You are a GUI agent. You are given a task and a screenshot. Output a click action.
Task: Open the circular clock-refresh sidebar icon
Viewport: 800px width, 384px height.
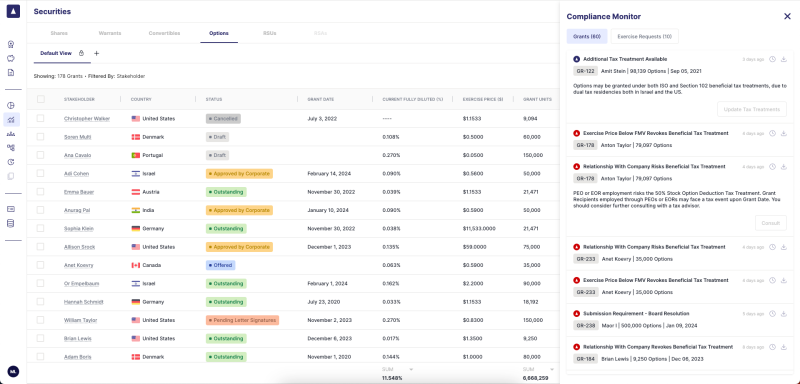coord(11,162)
